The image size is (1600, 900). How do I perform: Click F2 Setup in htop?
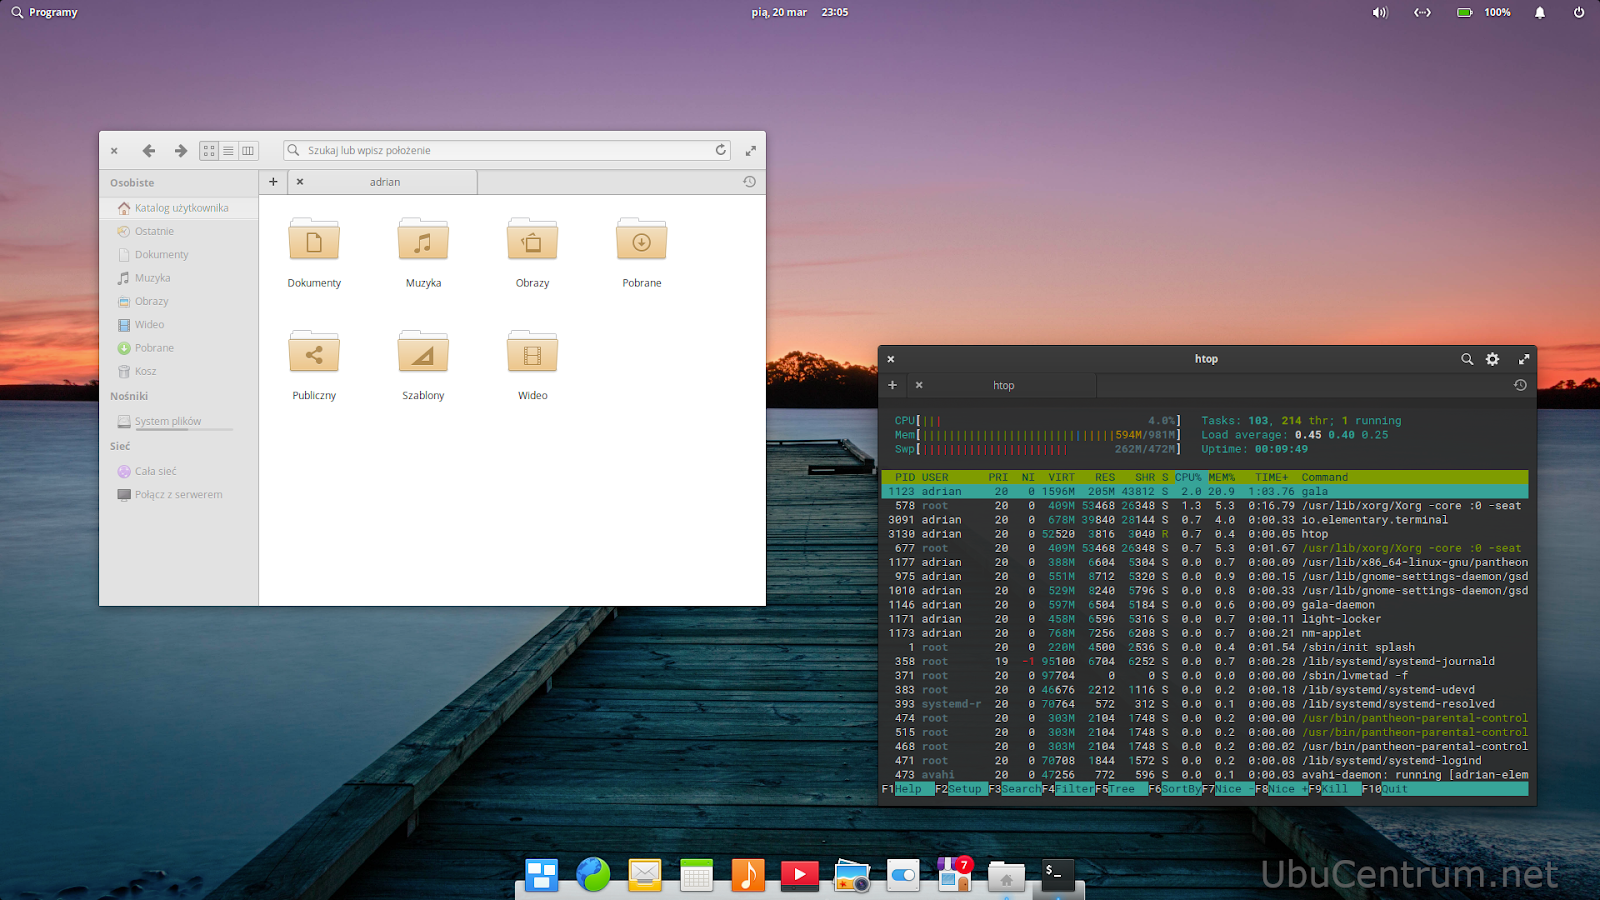(959, 789)
